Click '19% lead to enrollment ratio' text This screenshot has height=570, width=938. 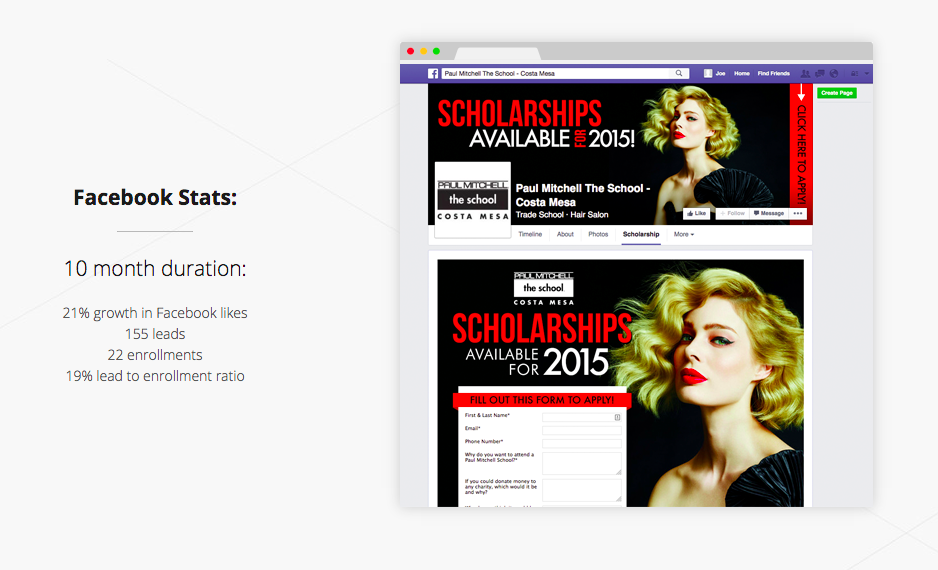[x=155, y=376]
